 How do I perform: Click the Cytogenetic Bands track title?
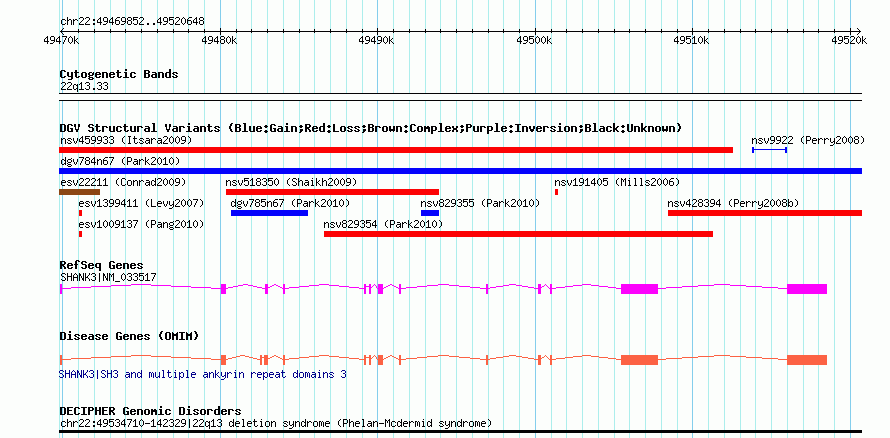[119, 74]
